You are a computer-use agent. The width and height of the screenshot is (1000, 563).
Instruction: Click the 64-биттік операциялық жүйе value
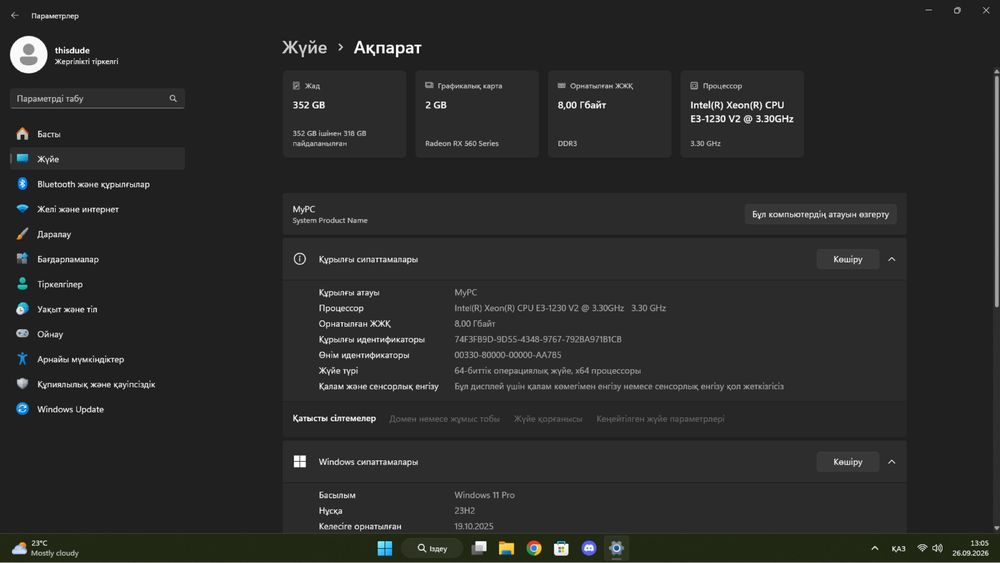(x=547, y=370)
